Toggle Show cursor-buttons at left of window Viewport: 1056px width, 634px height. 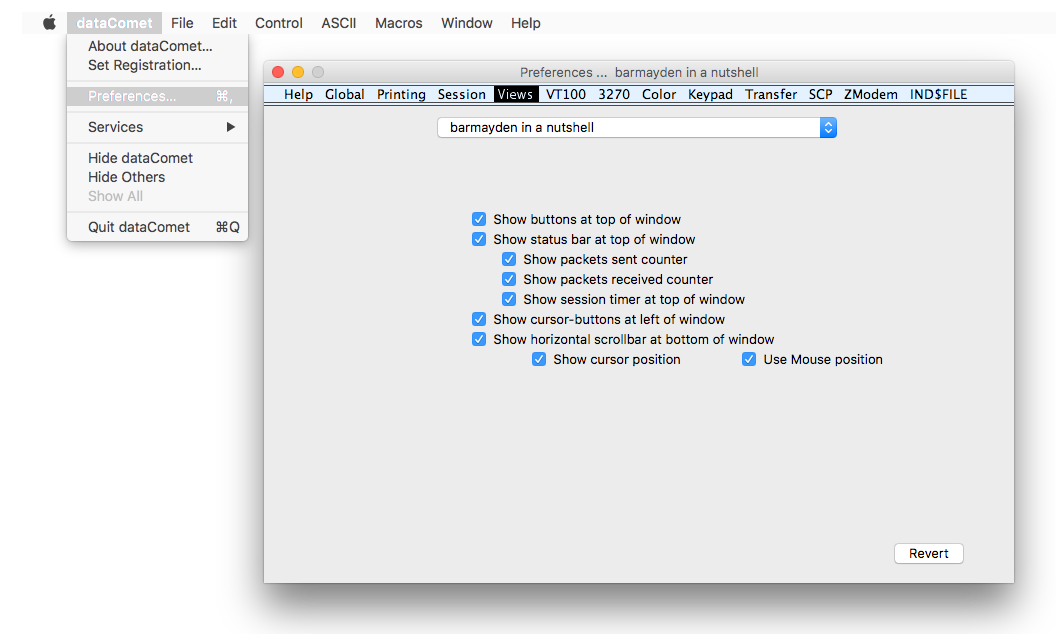(x=479, y=319)
